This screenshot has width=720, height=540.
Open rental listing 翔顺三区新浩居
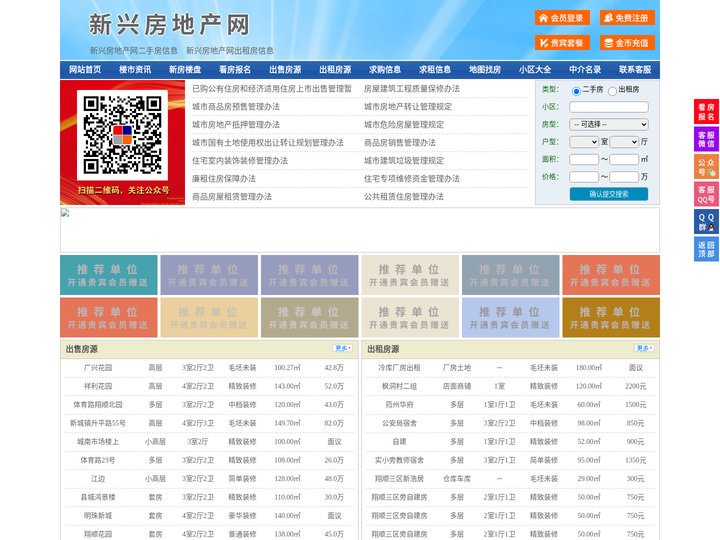pyautogui.click(x=399, y=478)
